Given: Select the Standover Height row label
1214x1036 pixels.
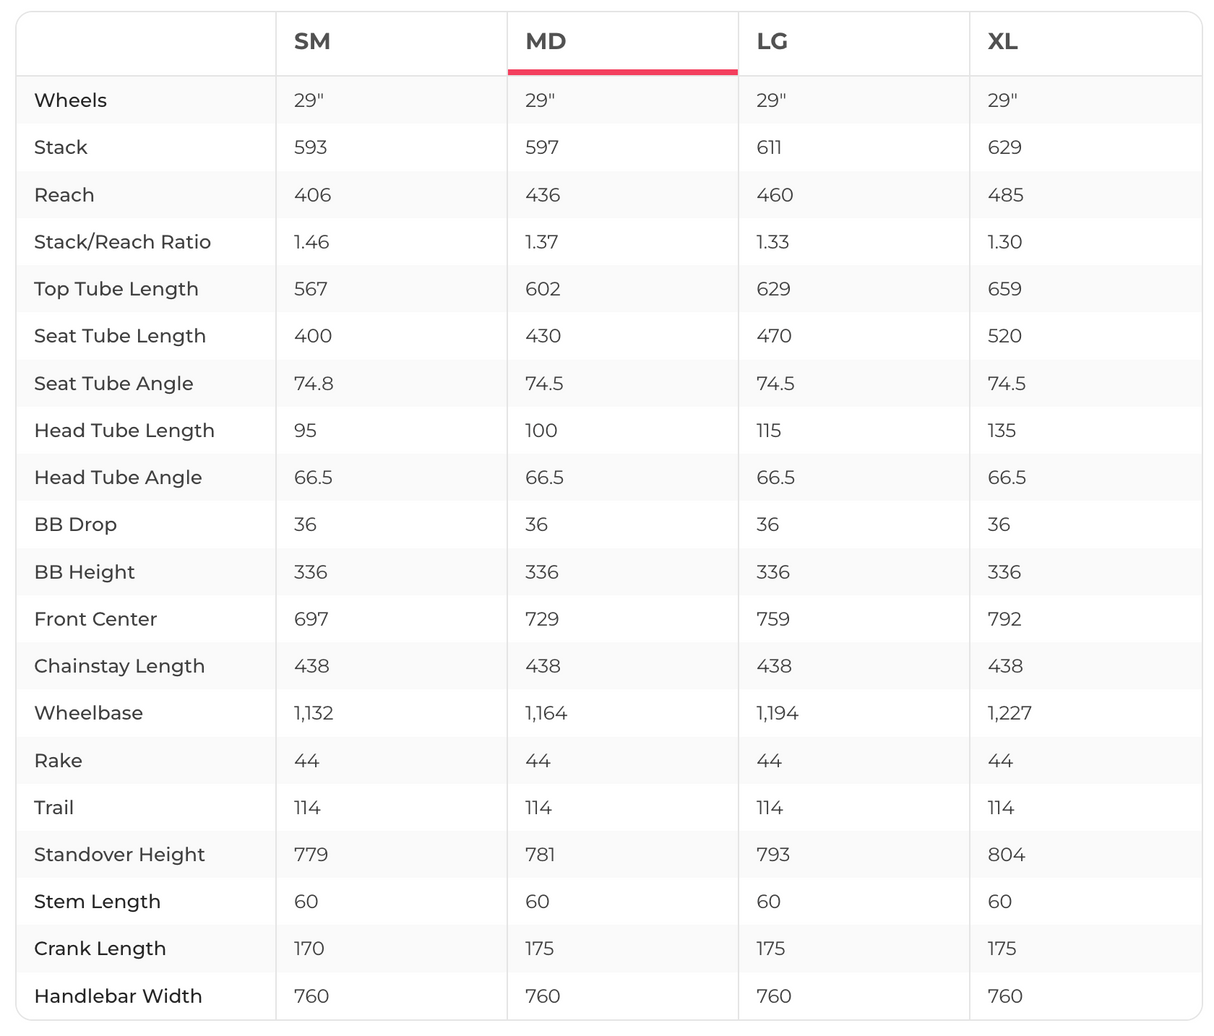Looking at the screenshot, I should [119, 854].
